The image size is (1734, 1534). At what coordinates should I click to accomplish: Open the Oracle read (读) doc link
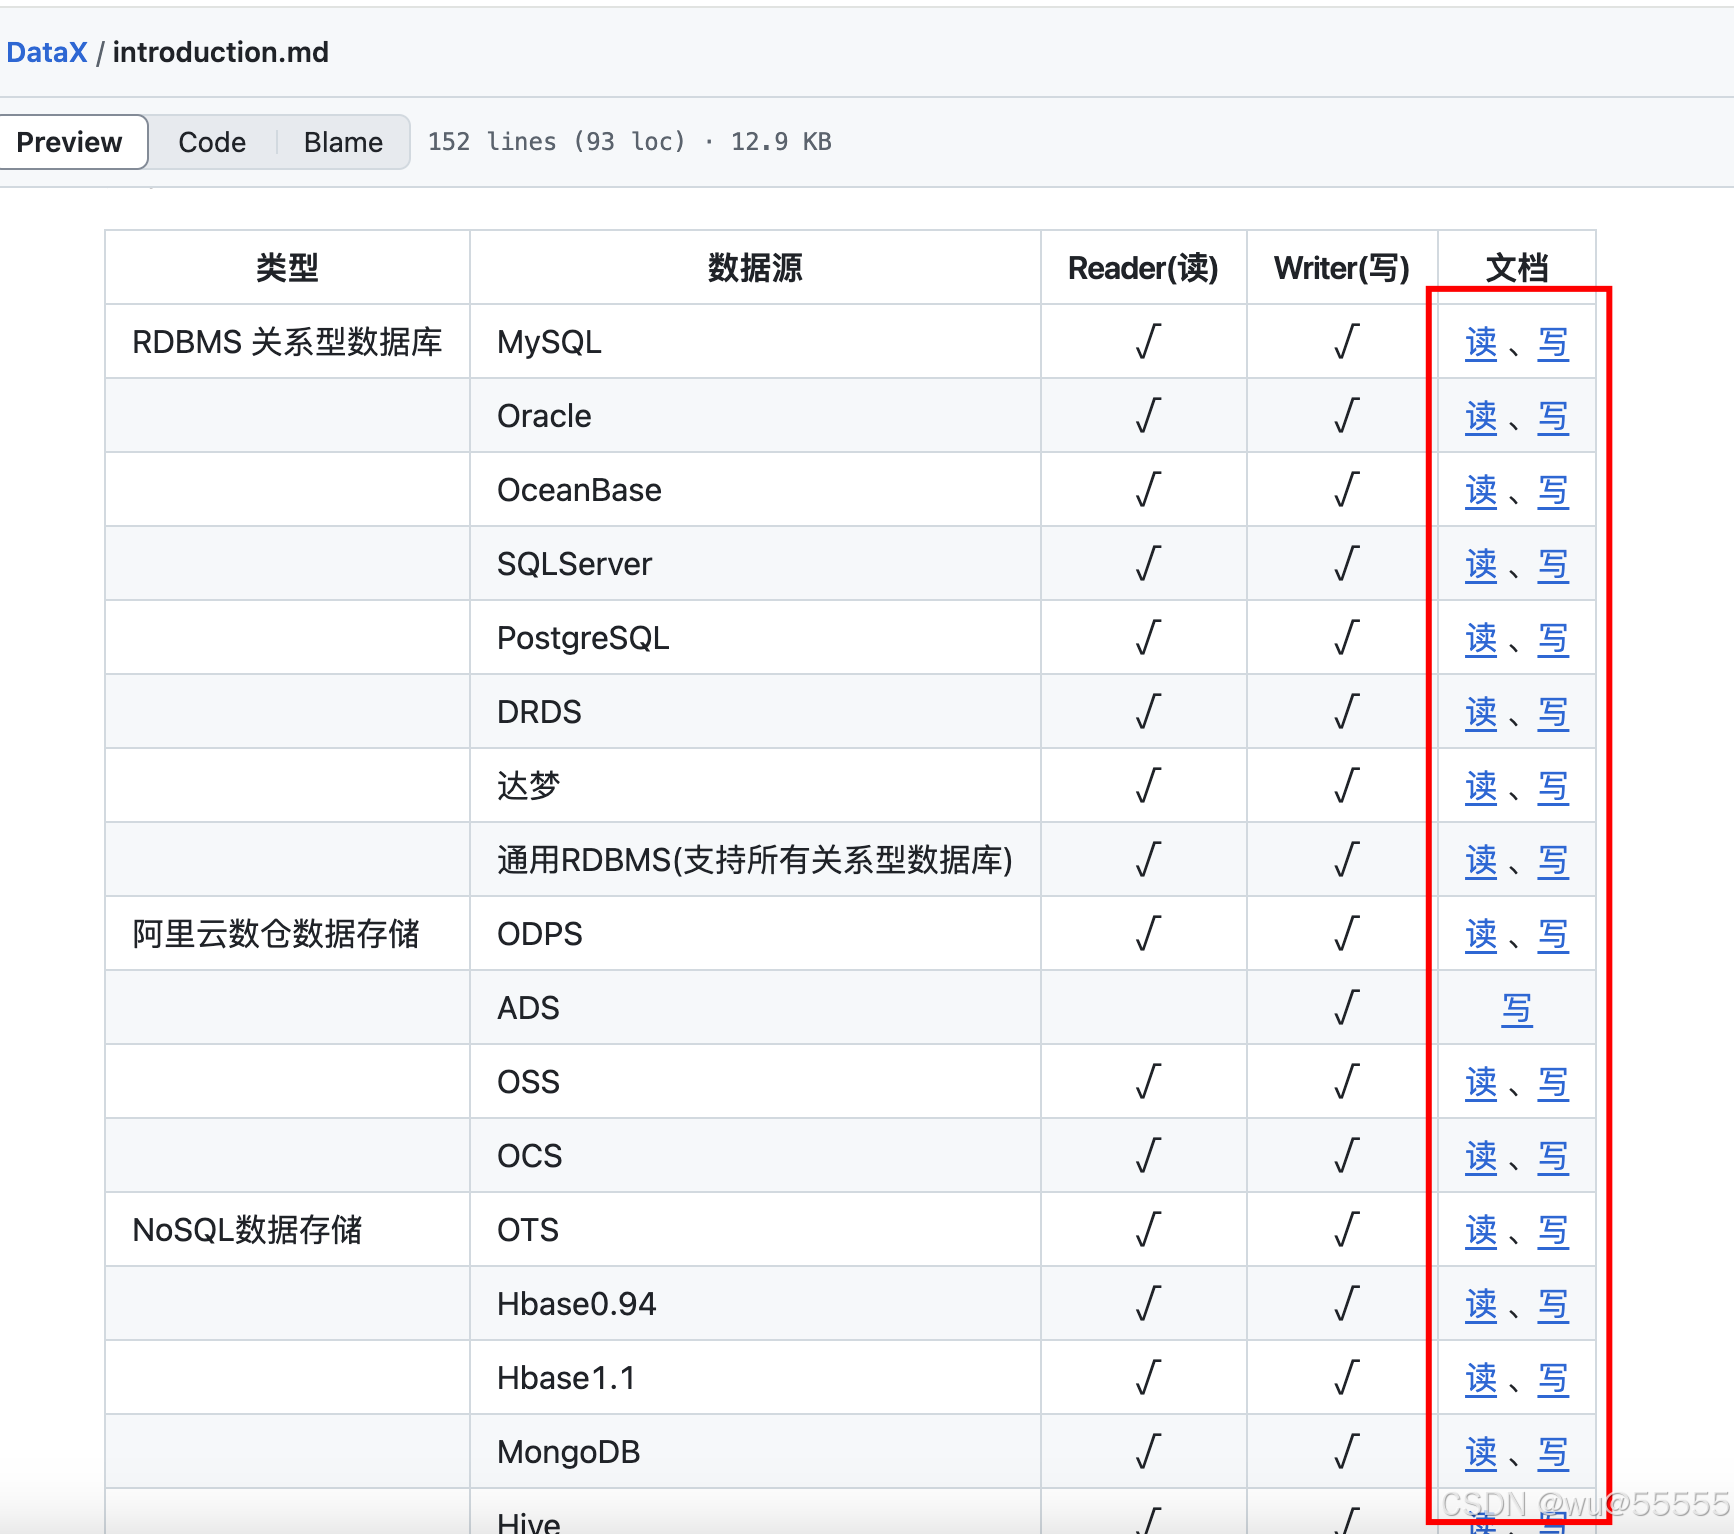[1481, 417]
